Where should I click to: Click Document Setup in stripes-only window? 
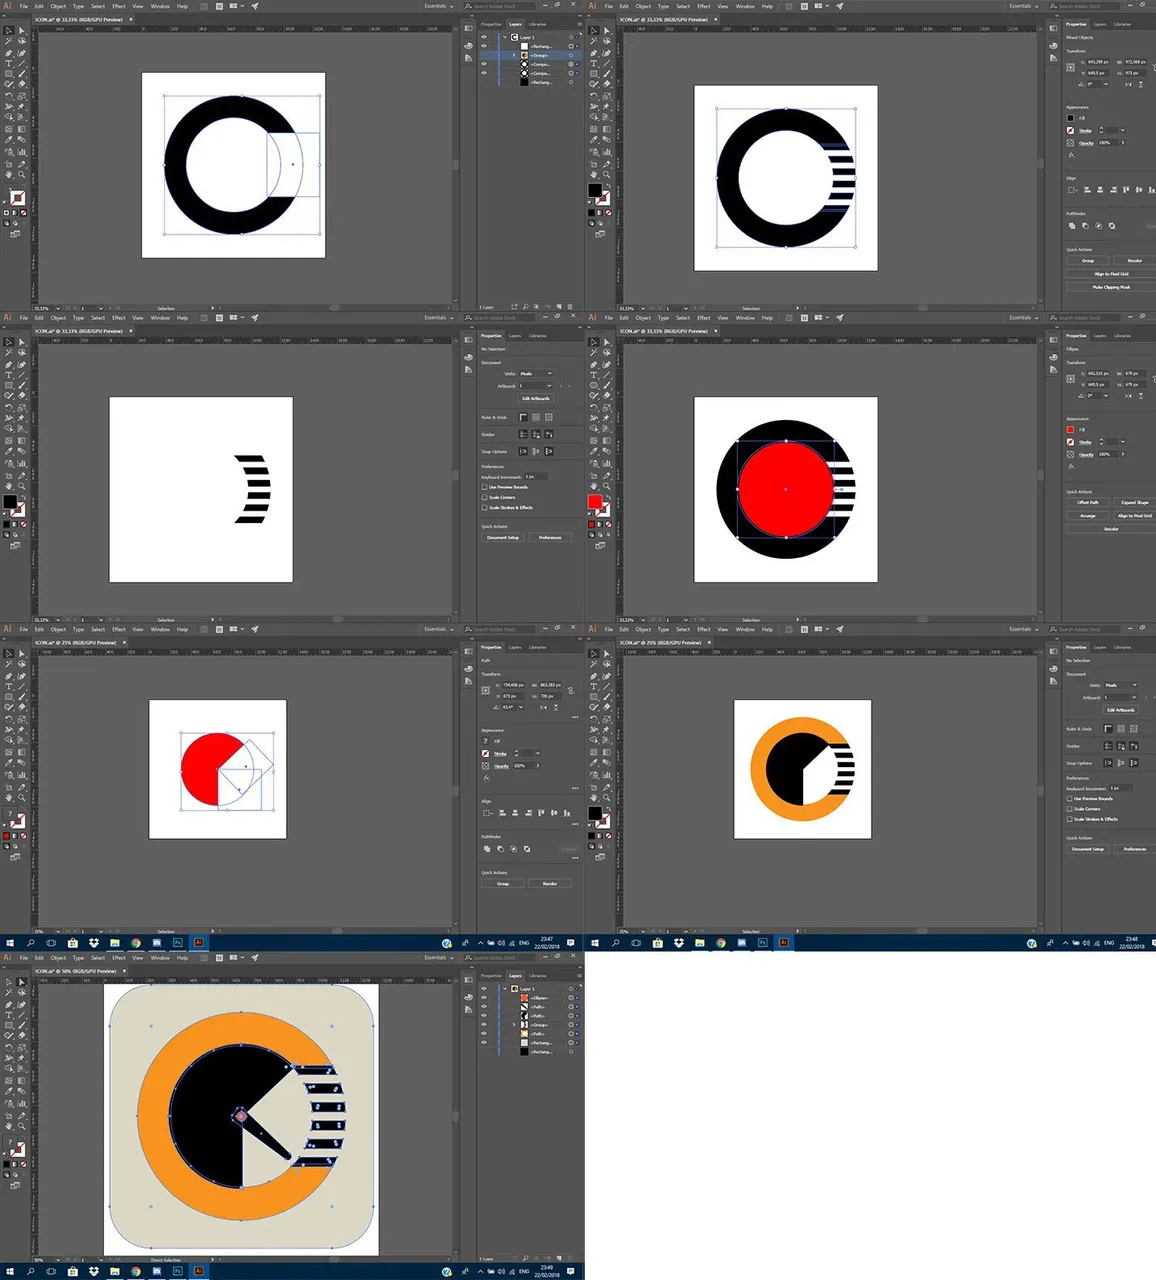(503, 538)
